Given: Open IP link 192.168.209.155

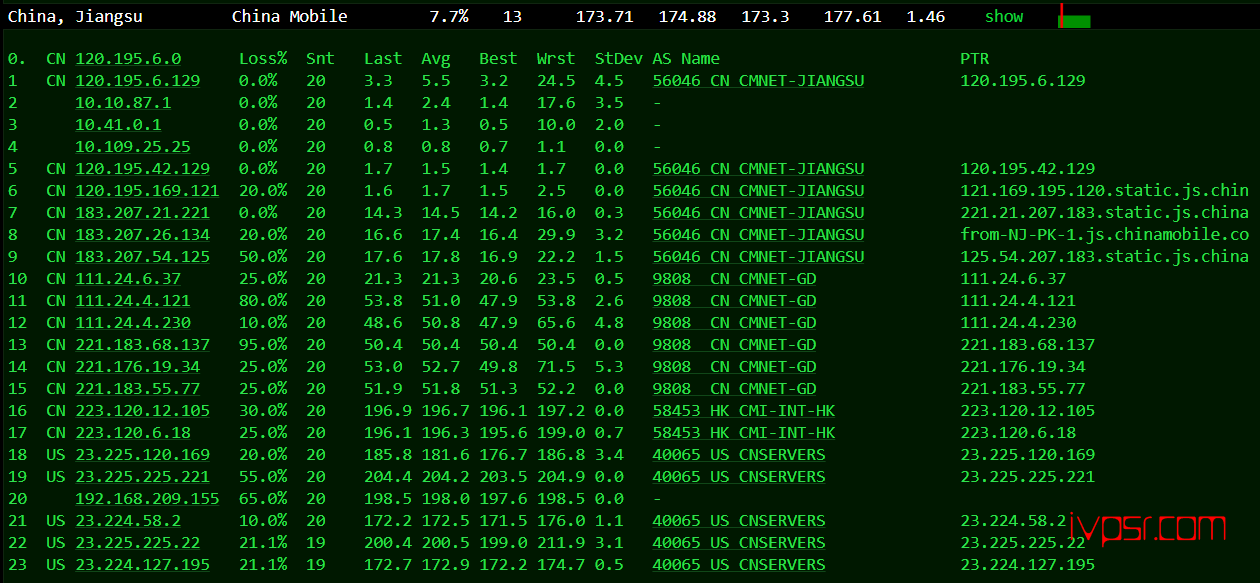Looking at the screenshot, I should [x=147, y=499].
